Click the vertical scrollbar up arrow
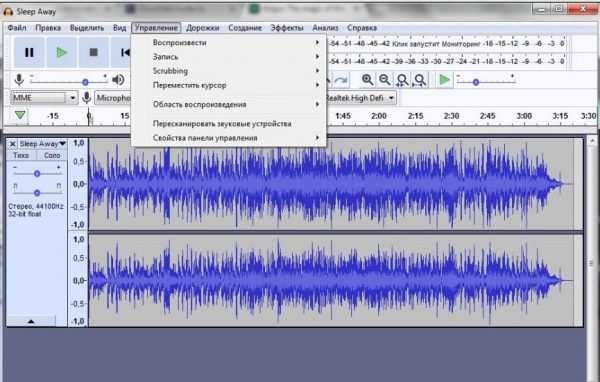Image resolution: width=600 pixels, height=382 pixels. 592,140
